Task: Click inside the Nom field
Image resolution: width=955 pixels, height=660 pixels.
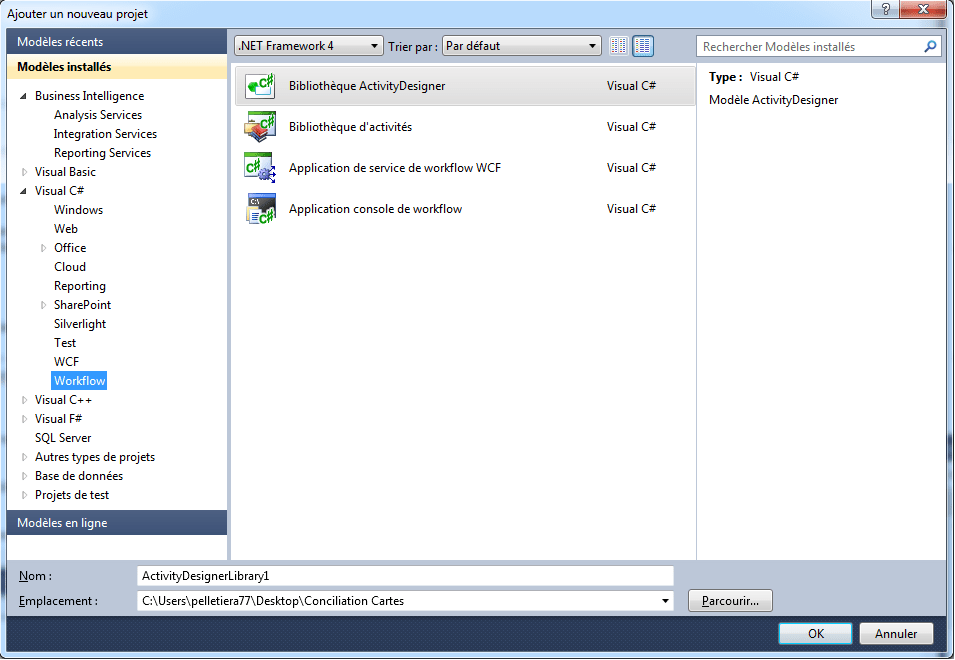Action: (x=400, y=575)
